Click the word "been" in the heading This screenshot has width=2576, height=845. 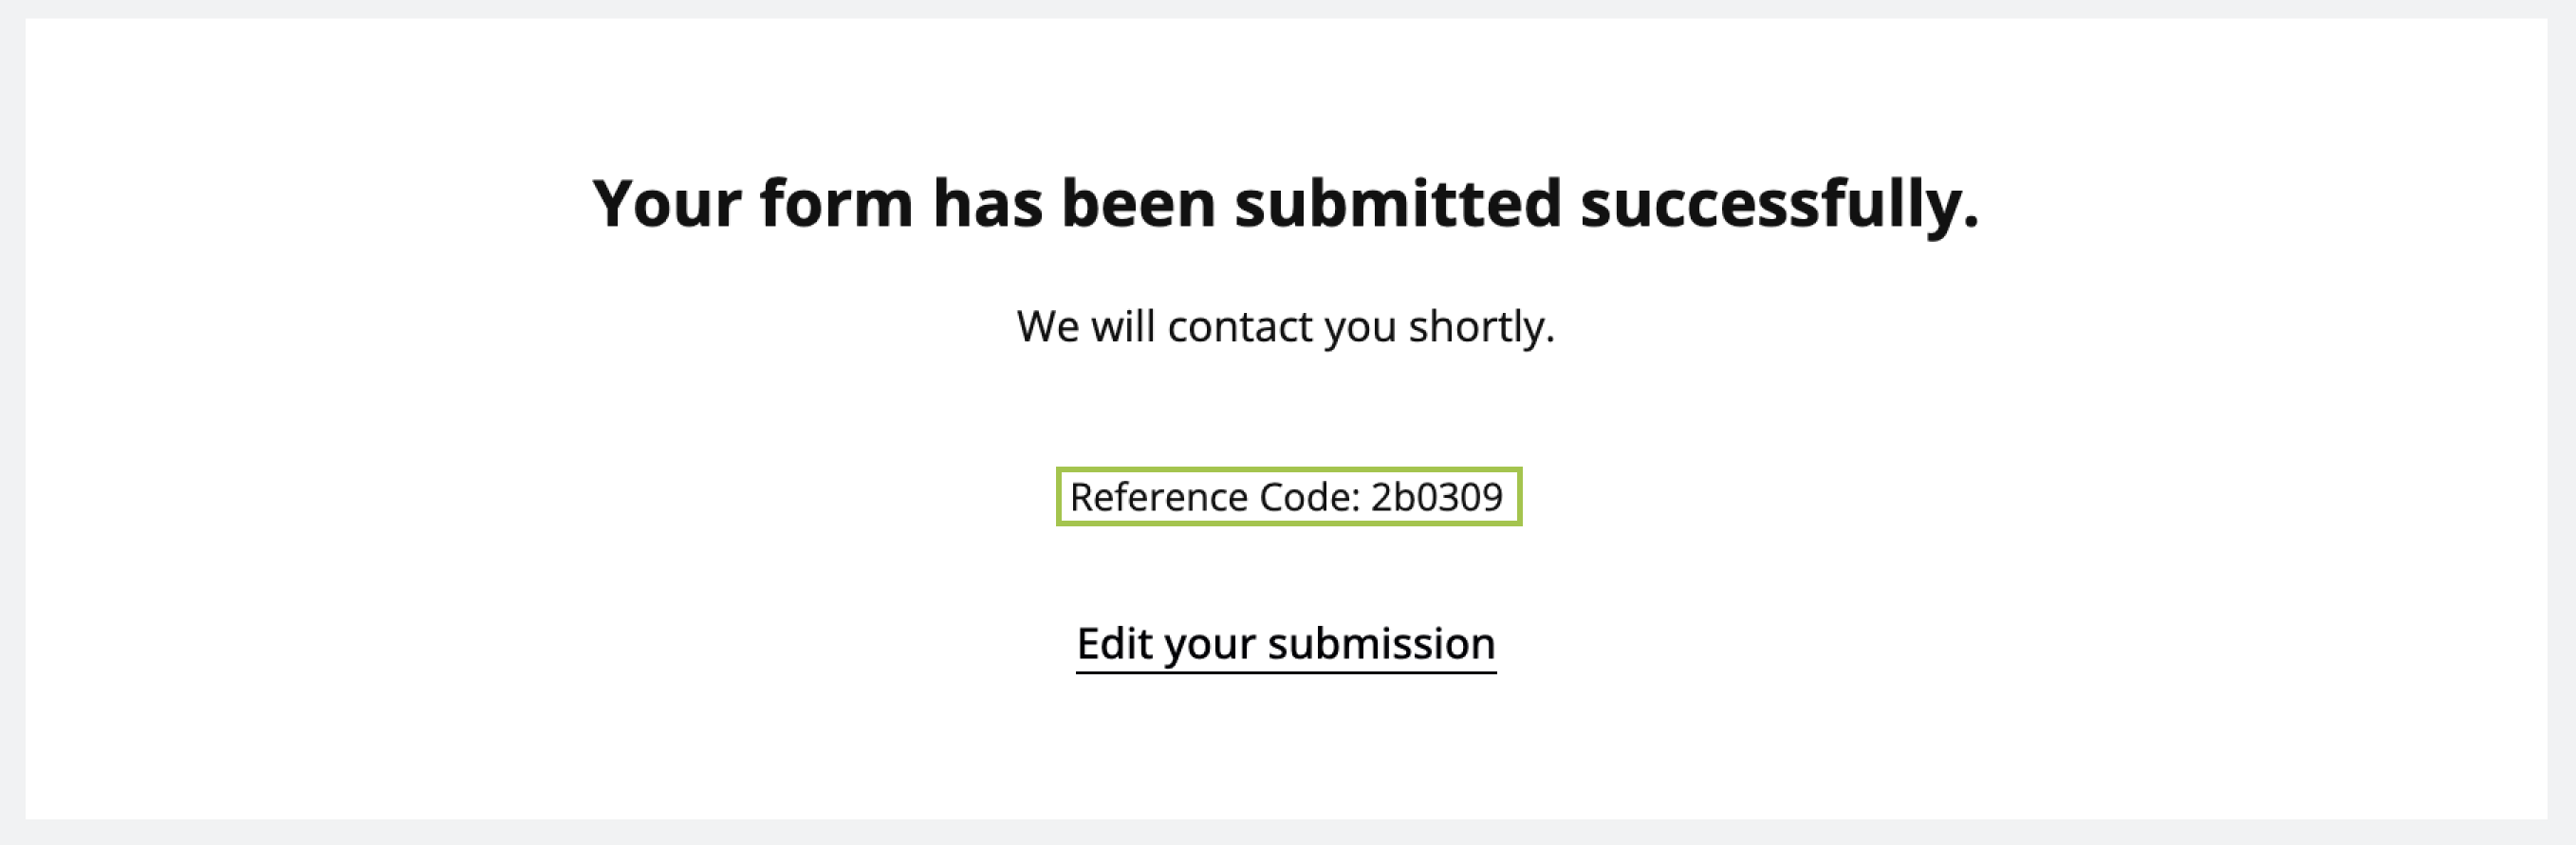1138,204
